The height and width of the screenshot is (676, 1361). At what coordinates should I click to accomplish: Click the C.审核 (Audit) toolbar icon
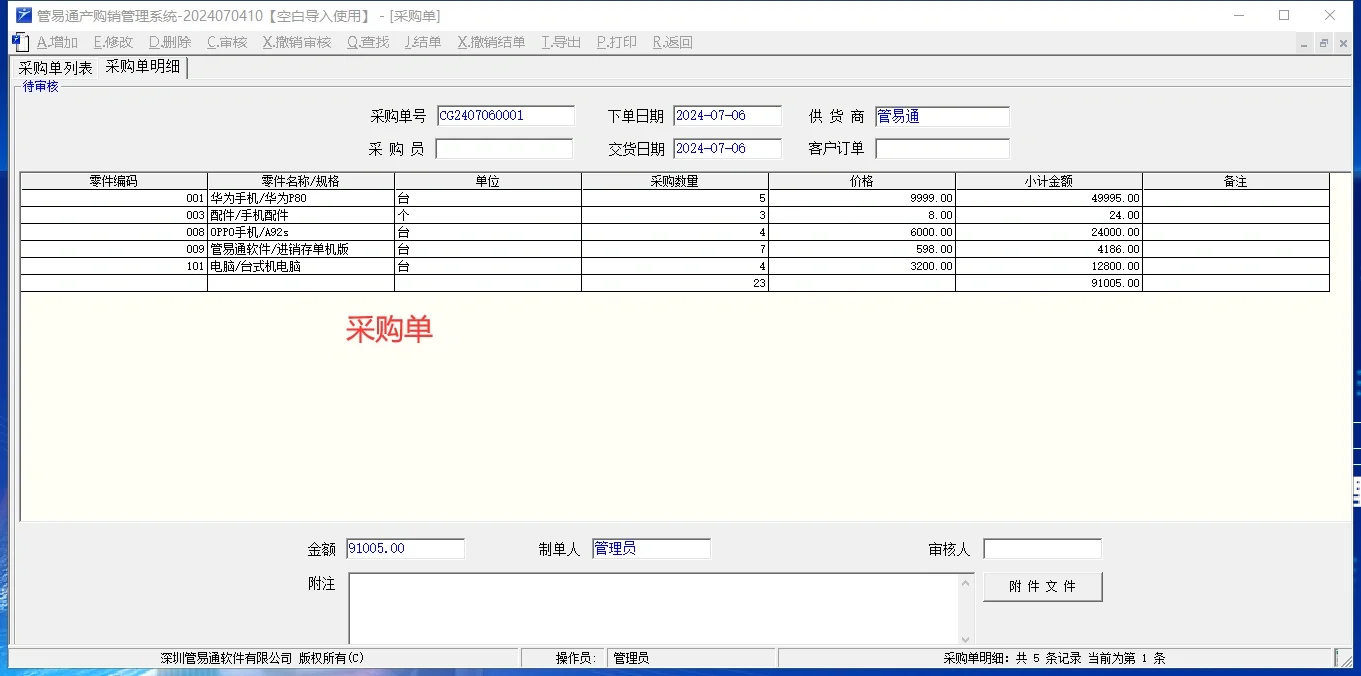pyautogui.click(x=226, y=42)
